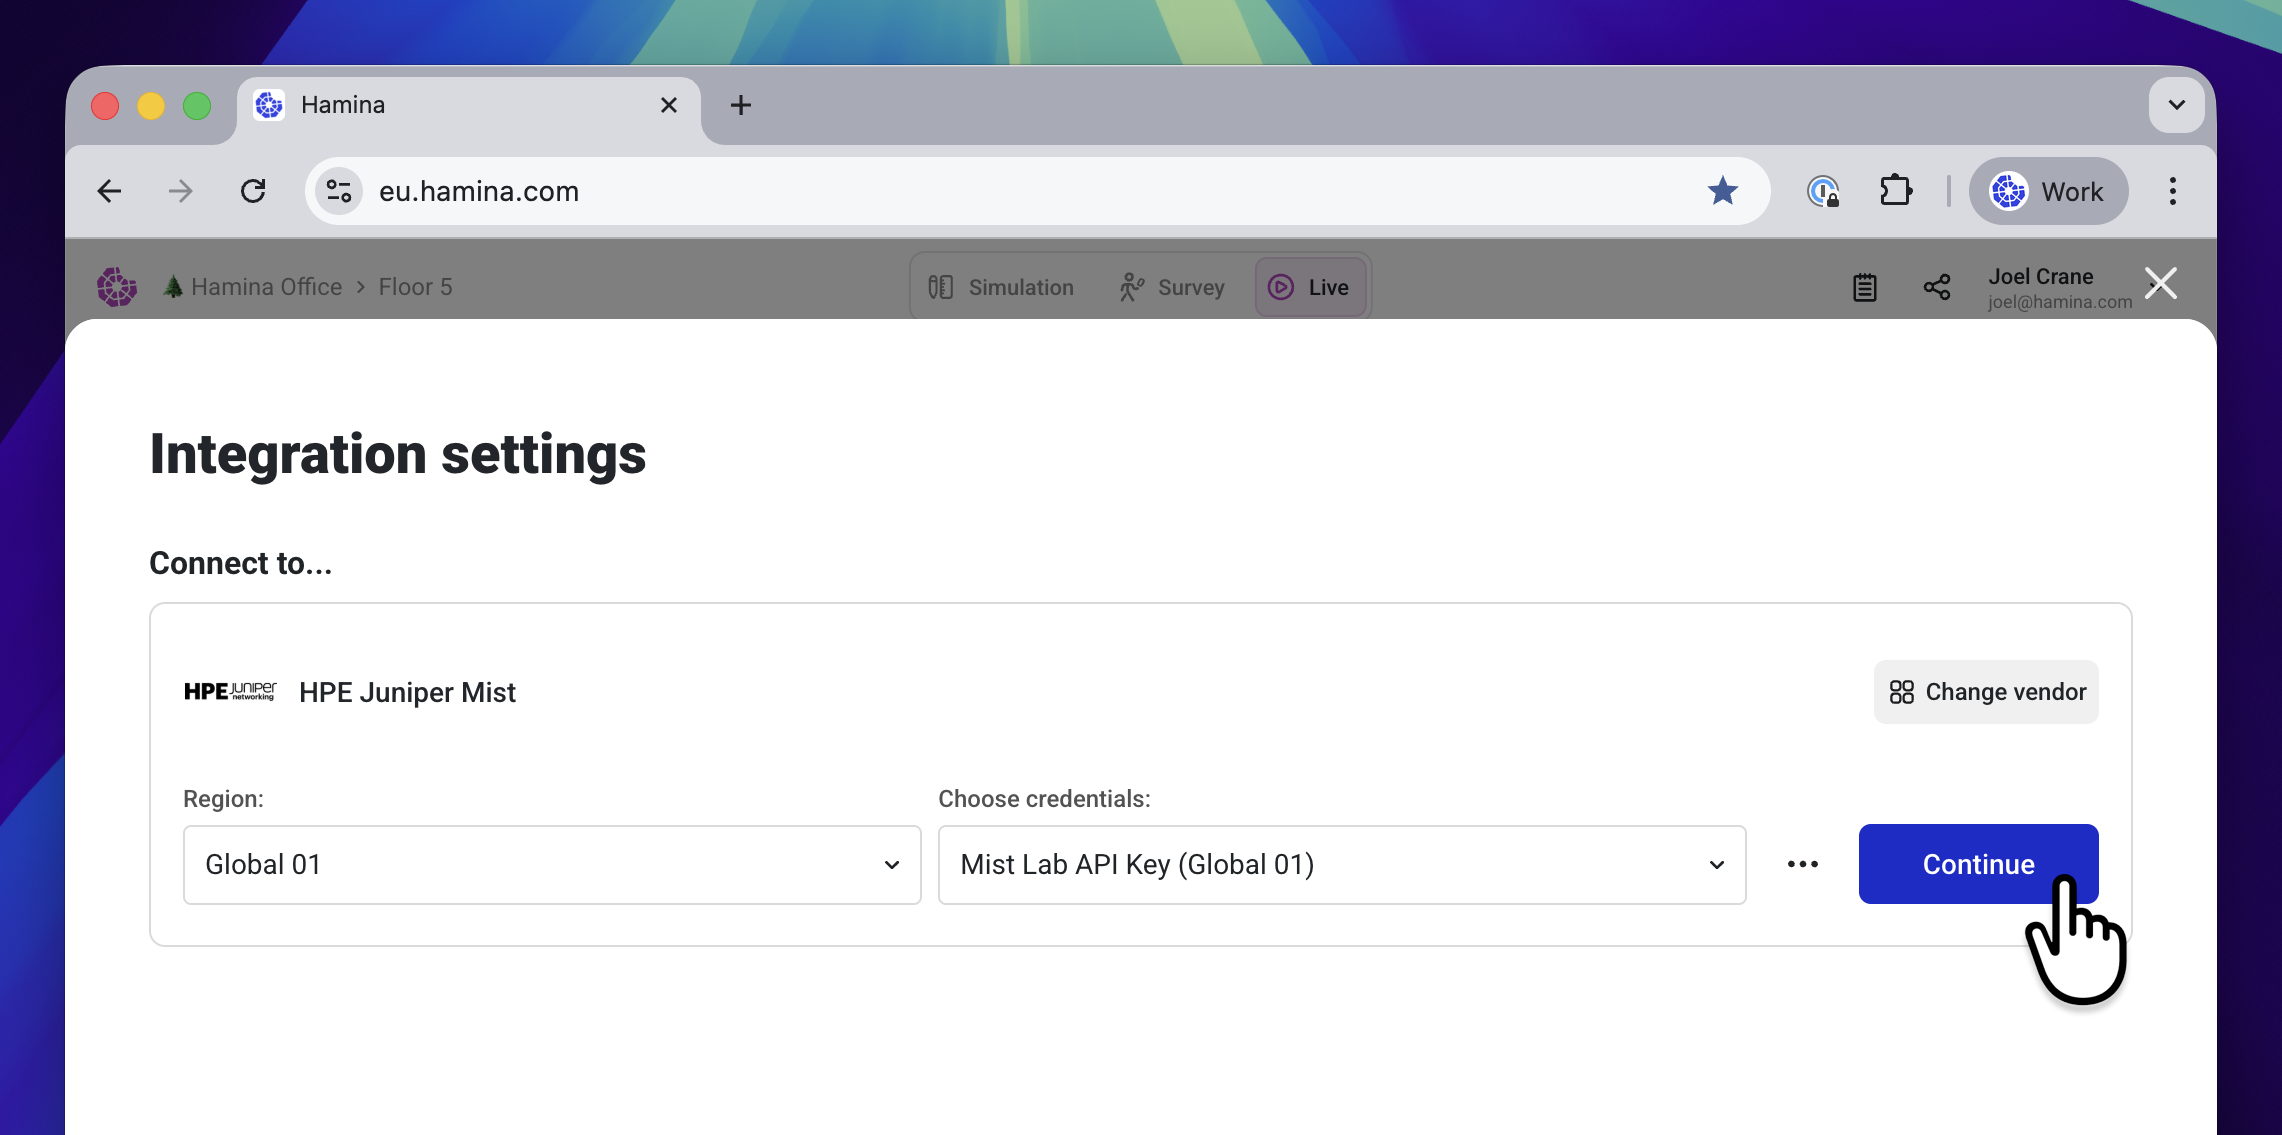Viewport: 2282px width, 1135px height.
Task: Click the Simulation mode icon
Action: [941, 287]
